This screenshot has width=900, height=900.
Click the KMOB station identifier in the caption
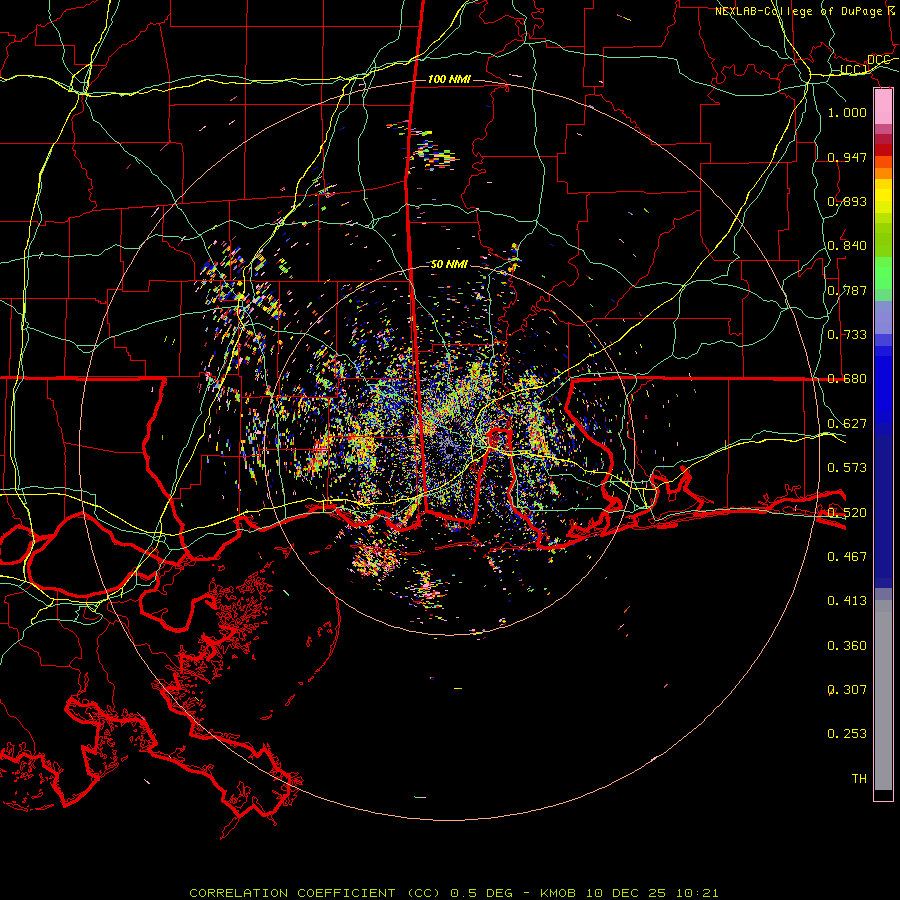558,893
